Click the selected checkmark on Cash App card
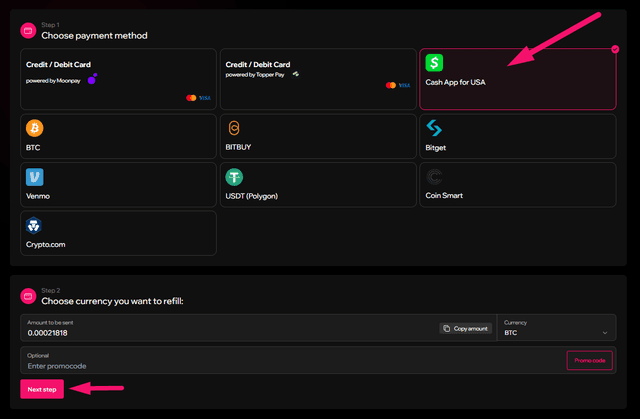640x419 pixels. coord(615,49)
